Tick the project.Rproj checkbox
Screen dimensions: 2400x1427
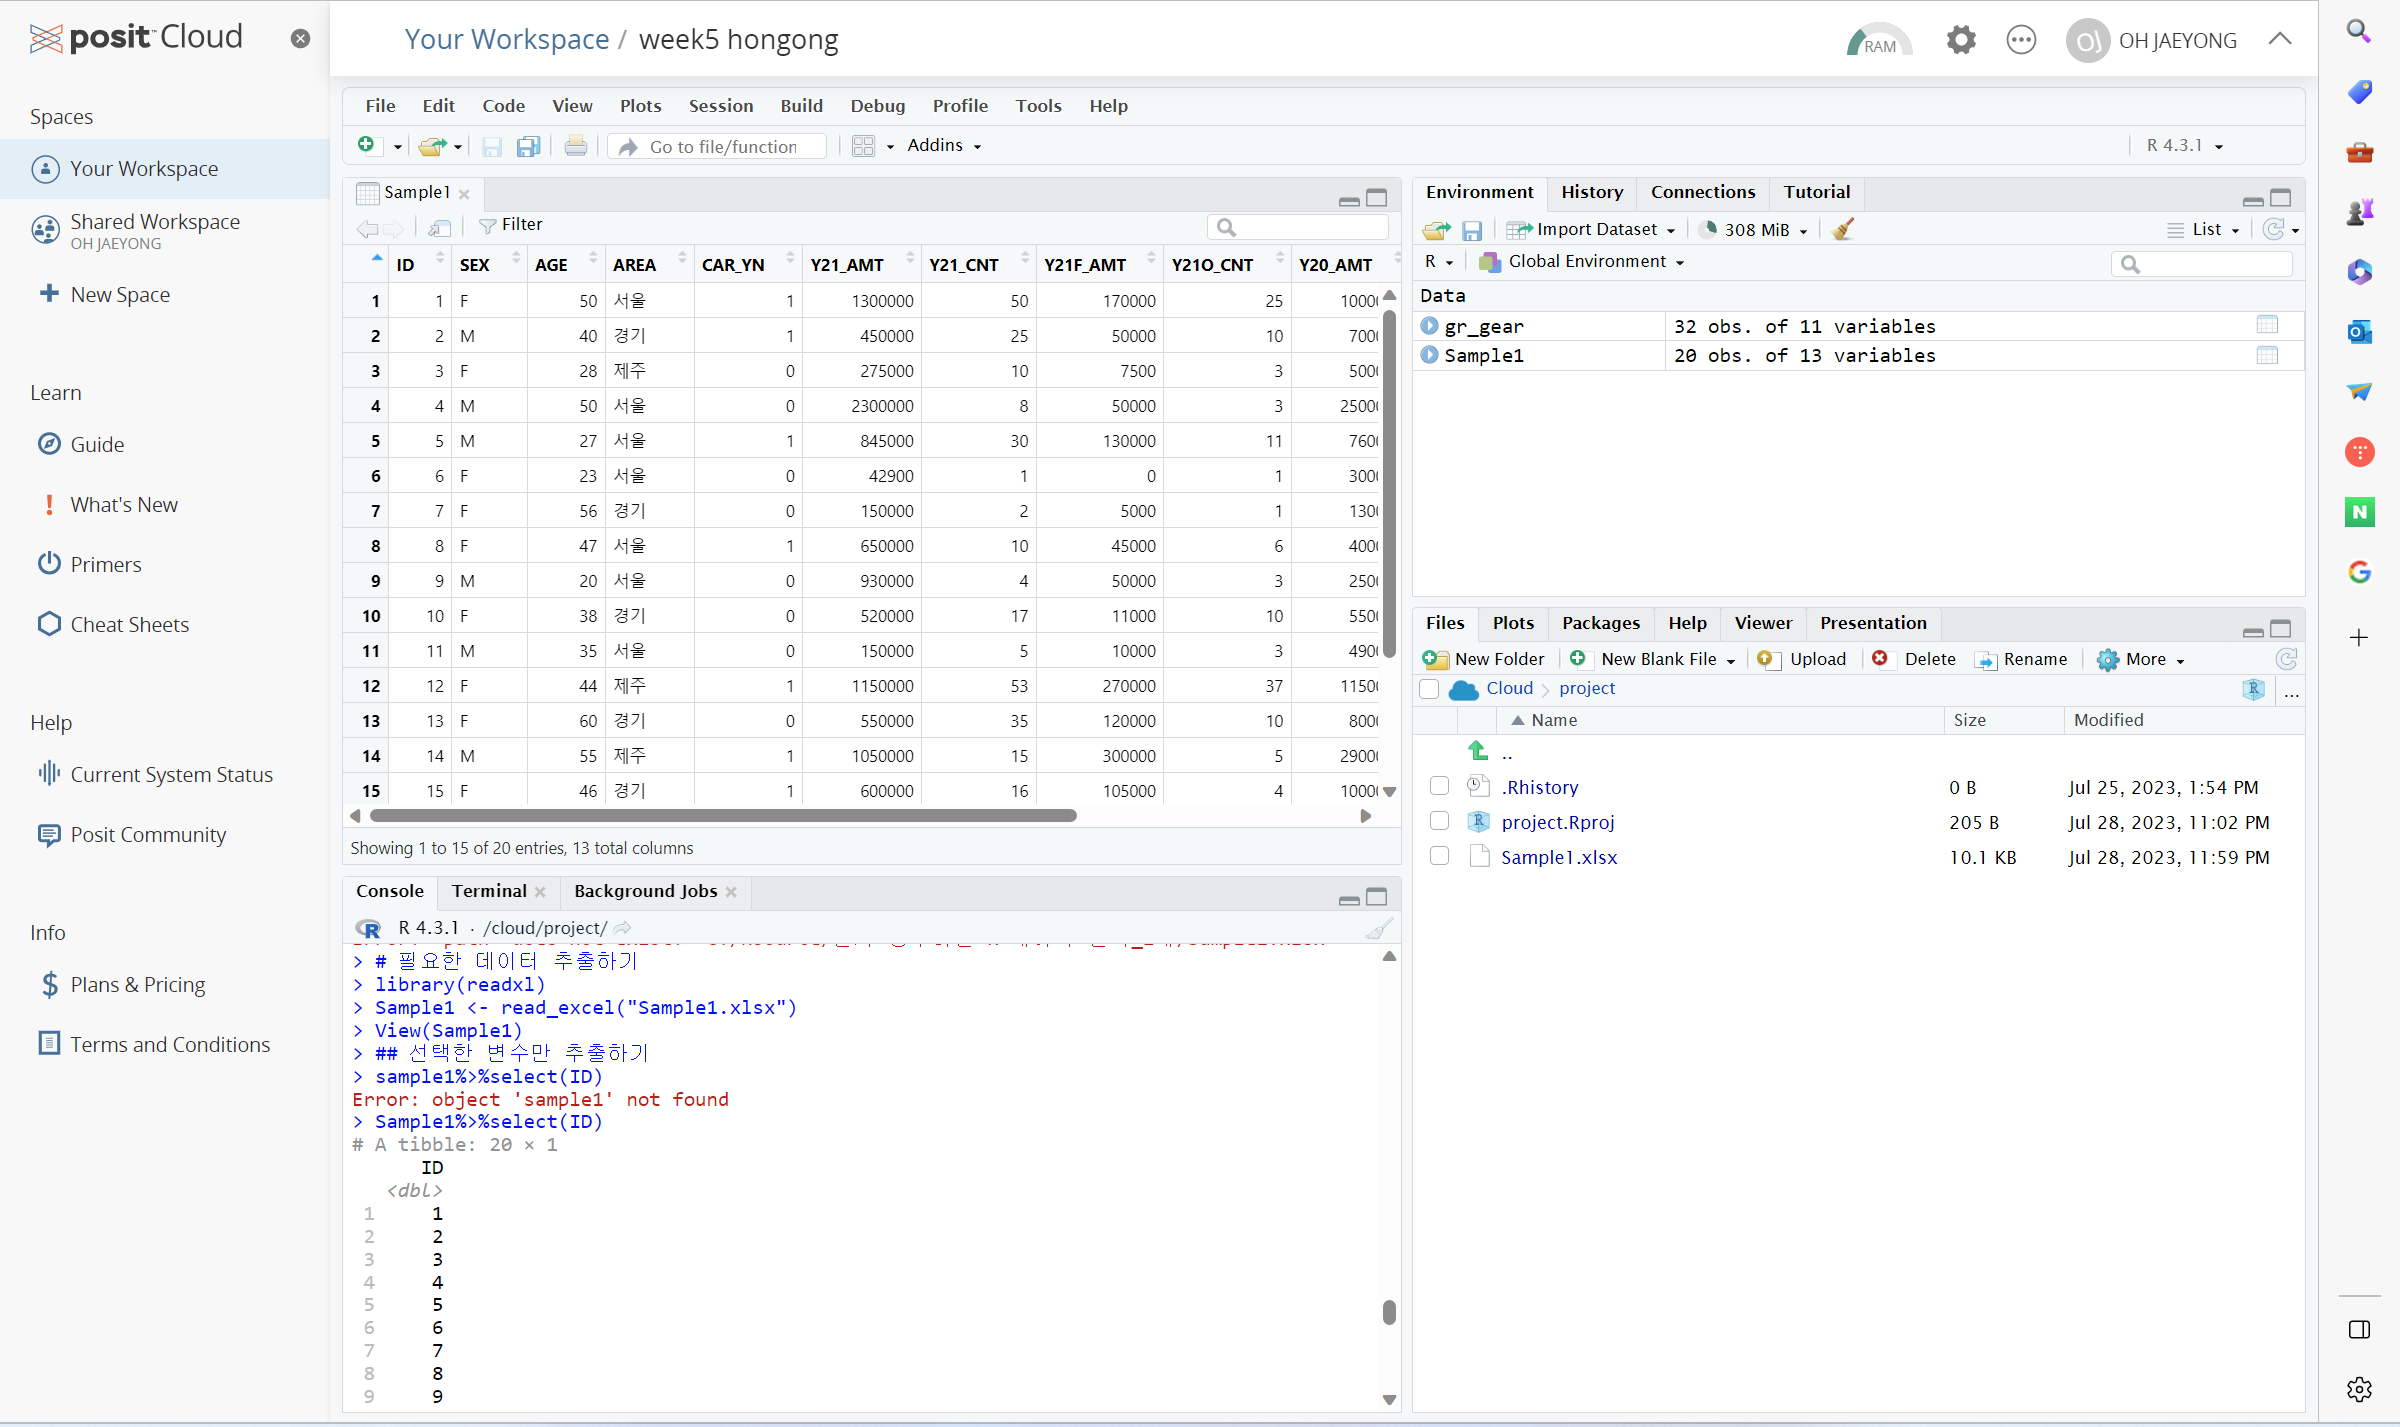pos(1439,822)
